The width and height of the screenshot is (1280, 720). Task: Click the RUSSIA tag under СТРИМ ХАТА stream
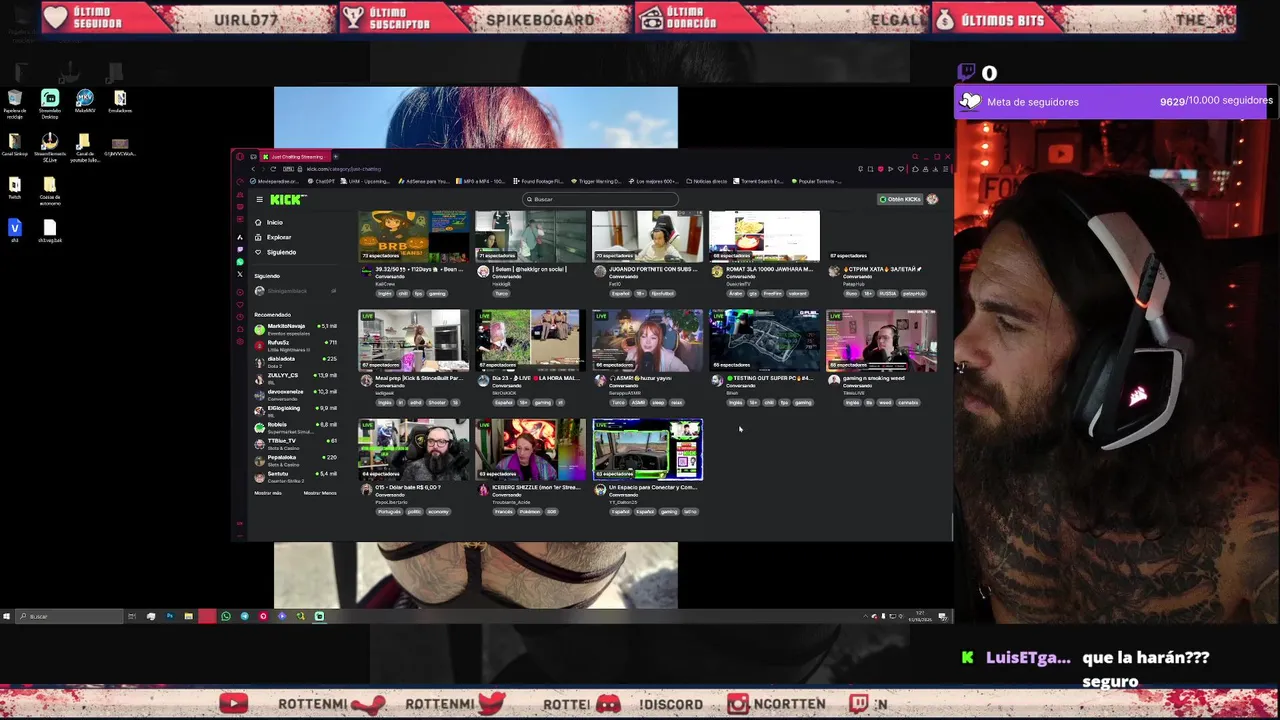887,294
